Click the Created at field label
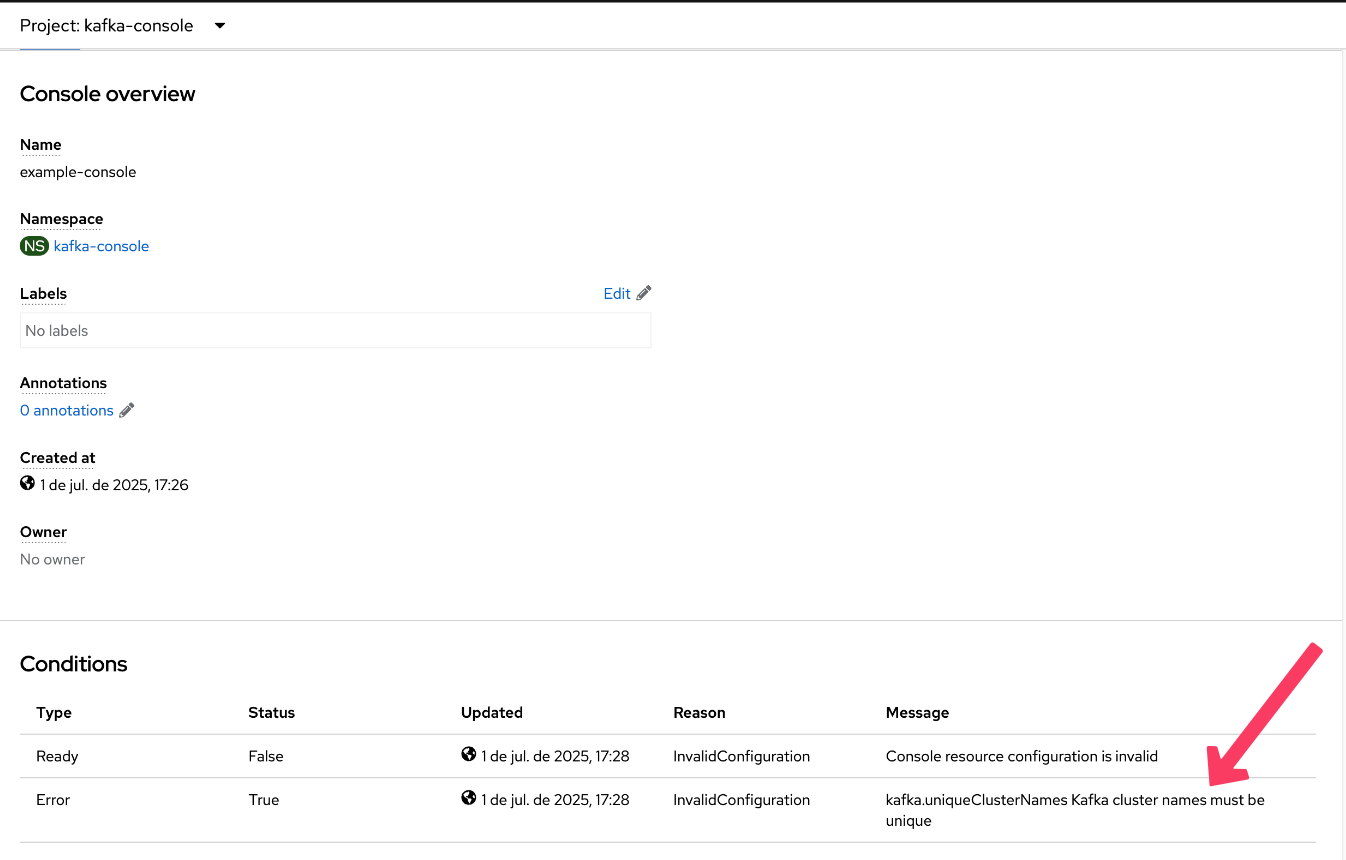 [x=57, y=458]
